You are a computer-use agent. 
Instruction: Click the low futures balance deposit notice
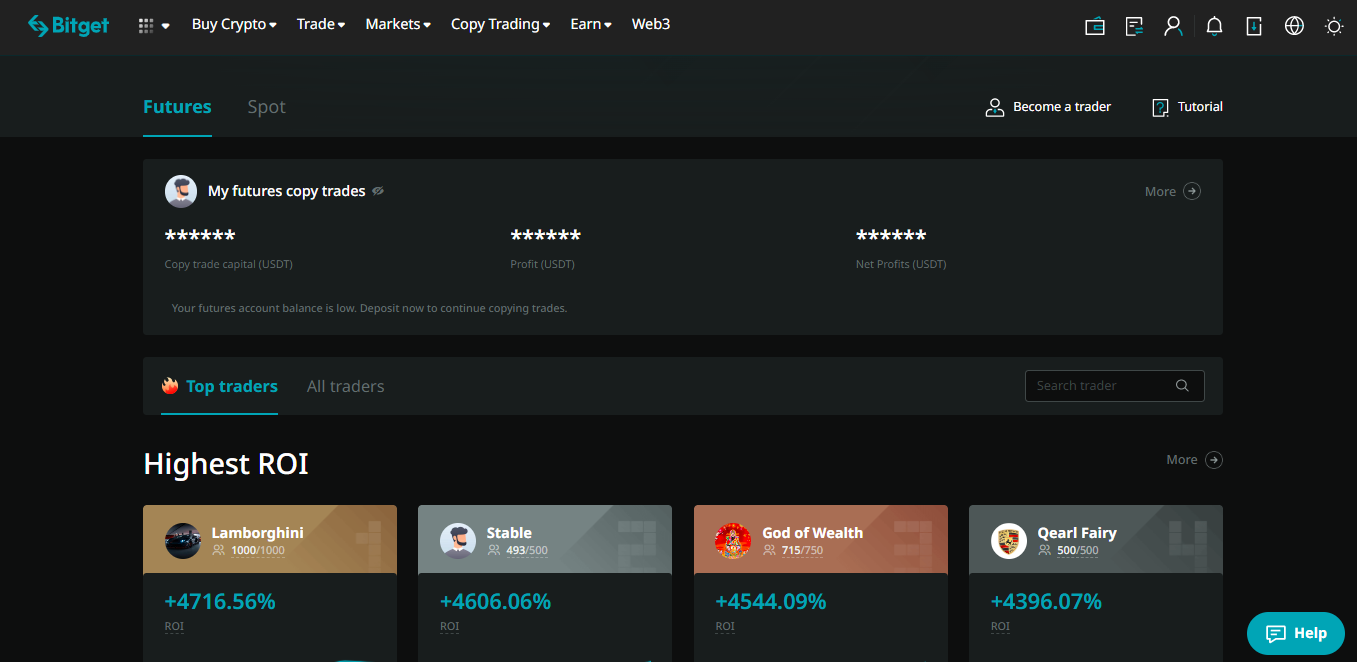pos(370,308)
